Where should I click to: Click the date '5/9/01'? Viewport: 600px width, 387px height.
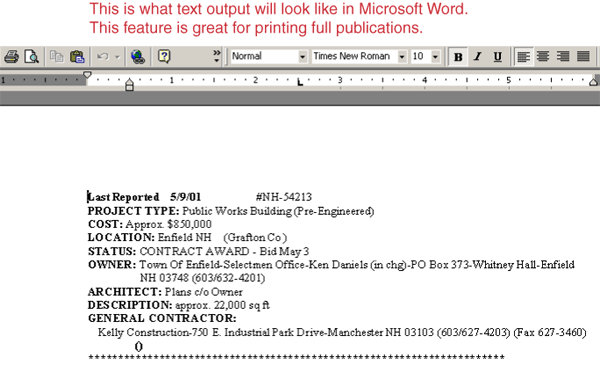(x=186, y=197)
